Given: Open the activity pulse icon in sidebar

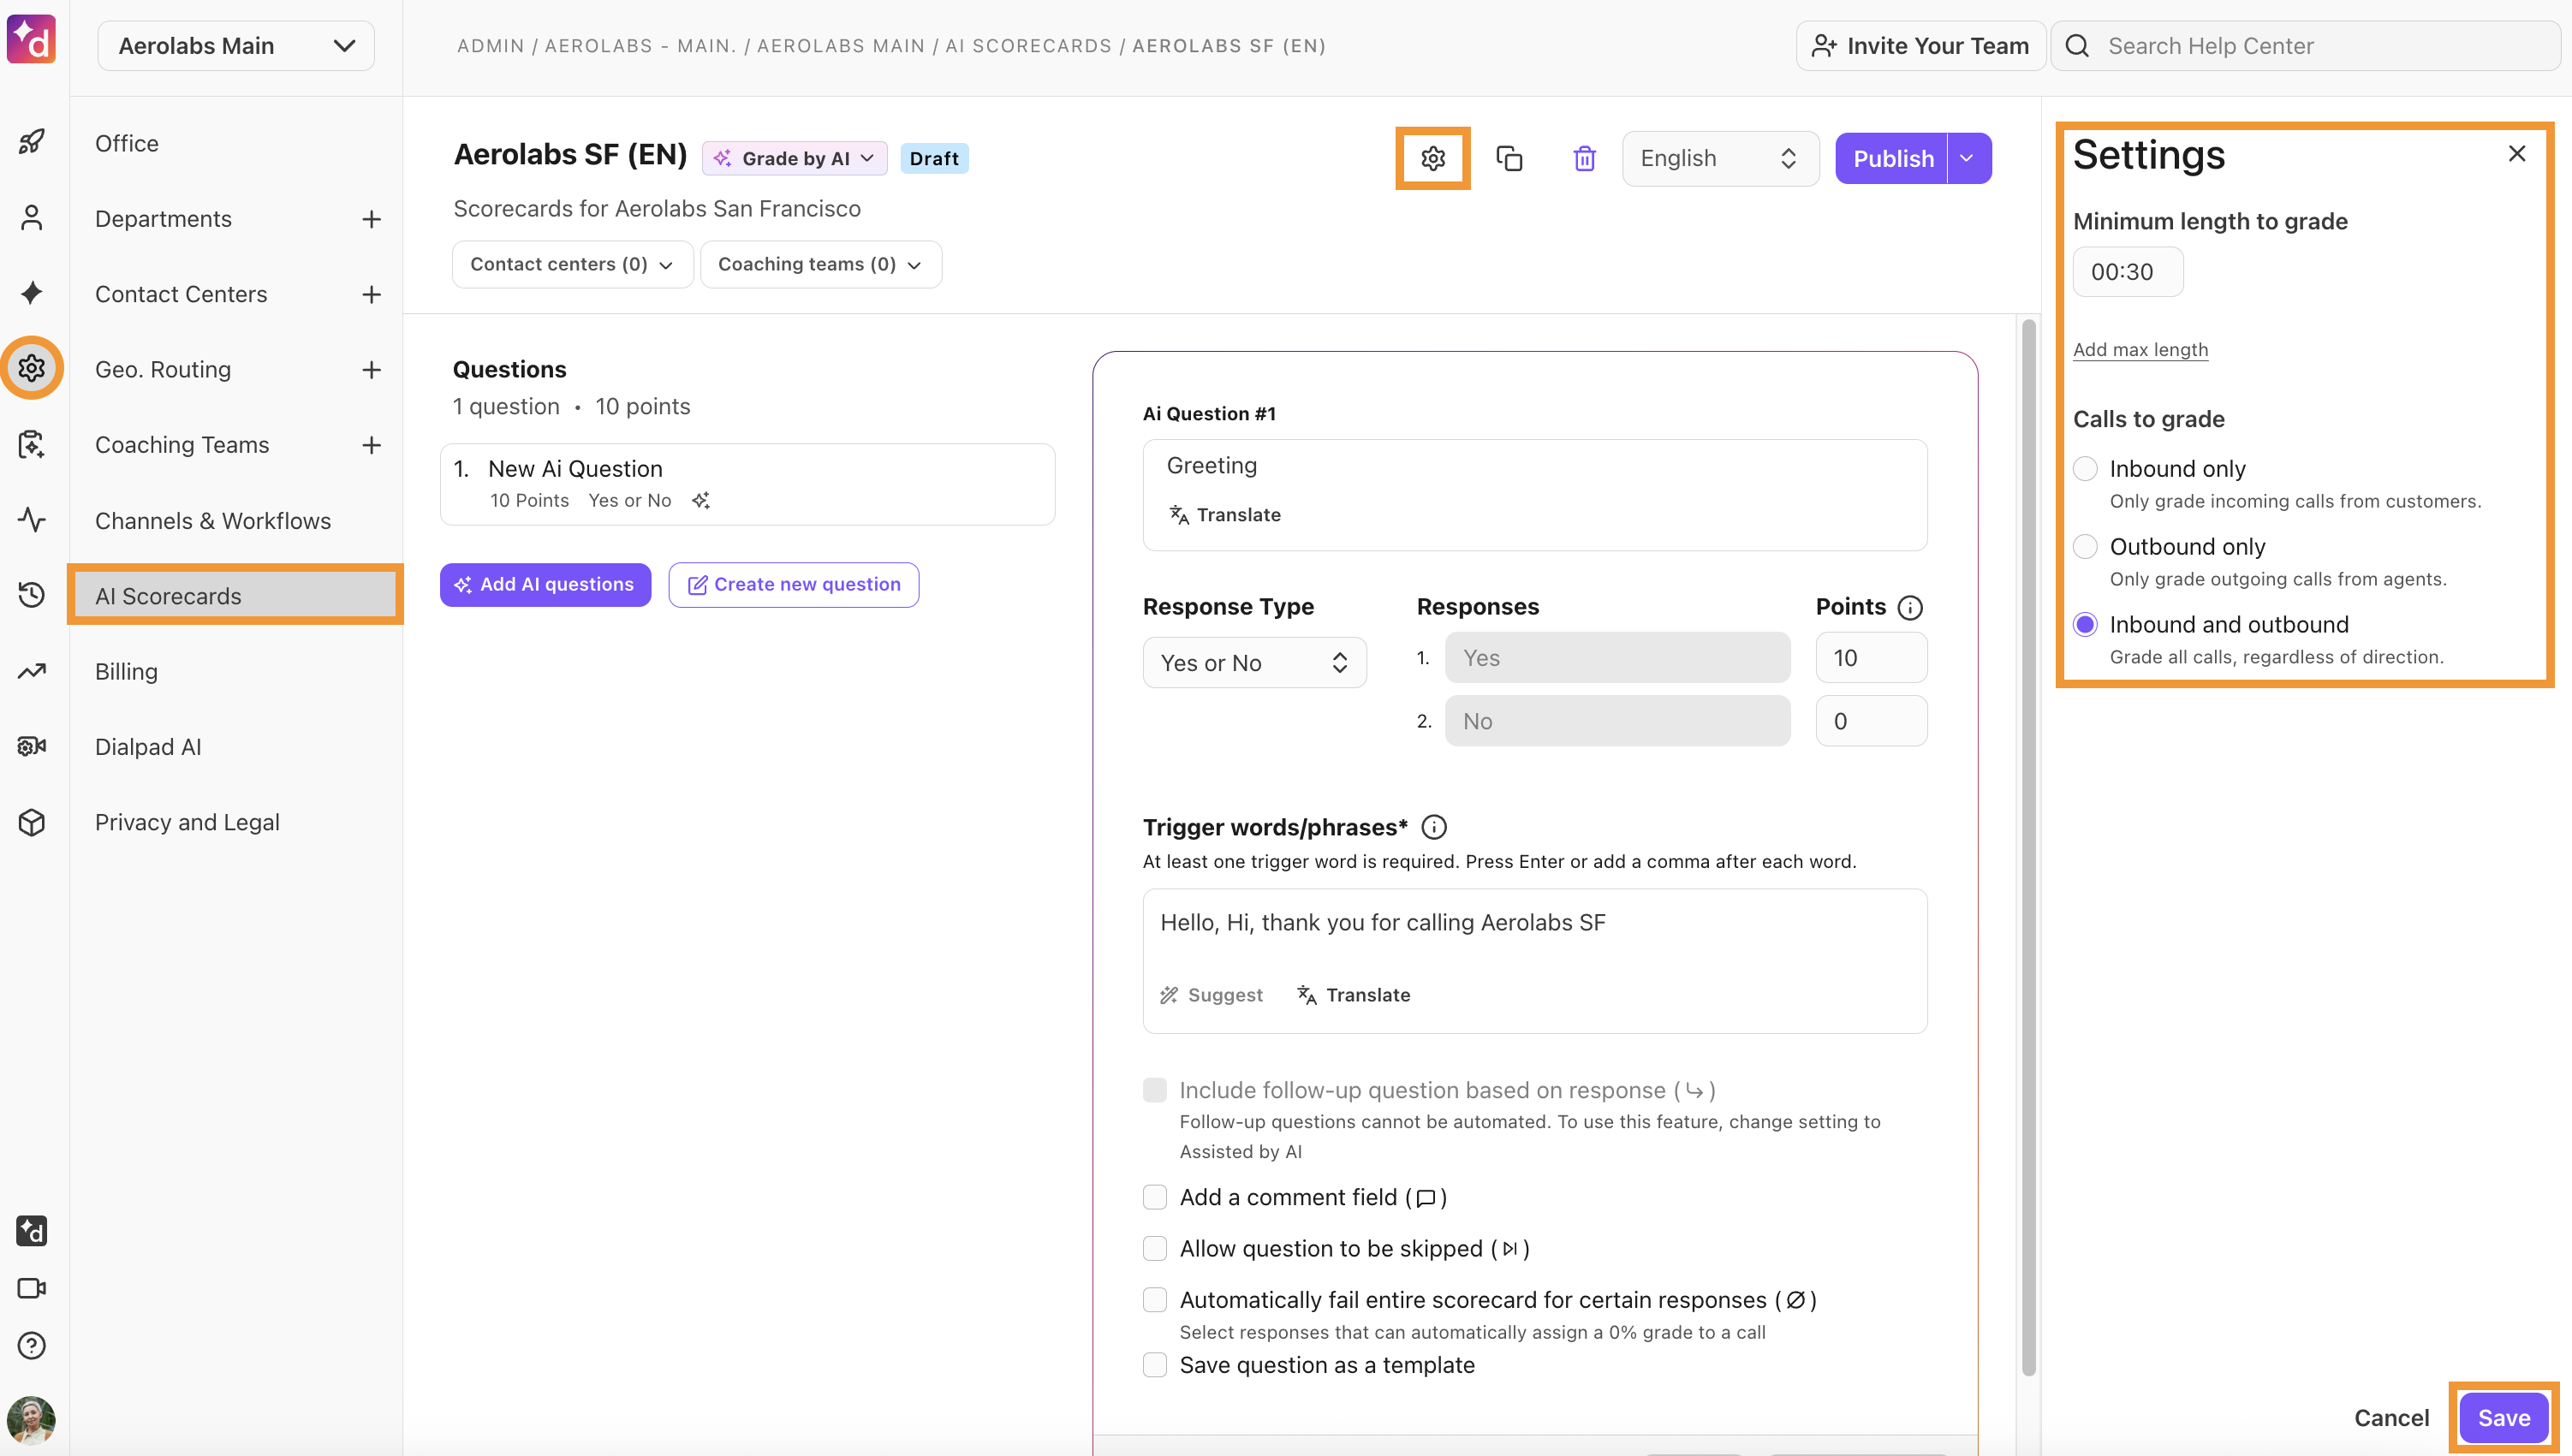Looking at the screenshot, I should [32, 520].
